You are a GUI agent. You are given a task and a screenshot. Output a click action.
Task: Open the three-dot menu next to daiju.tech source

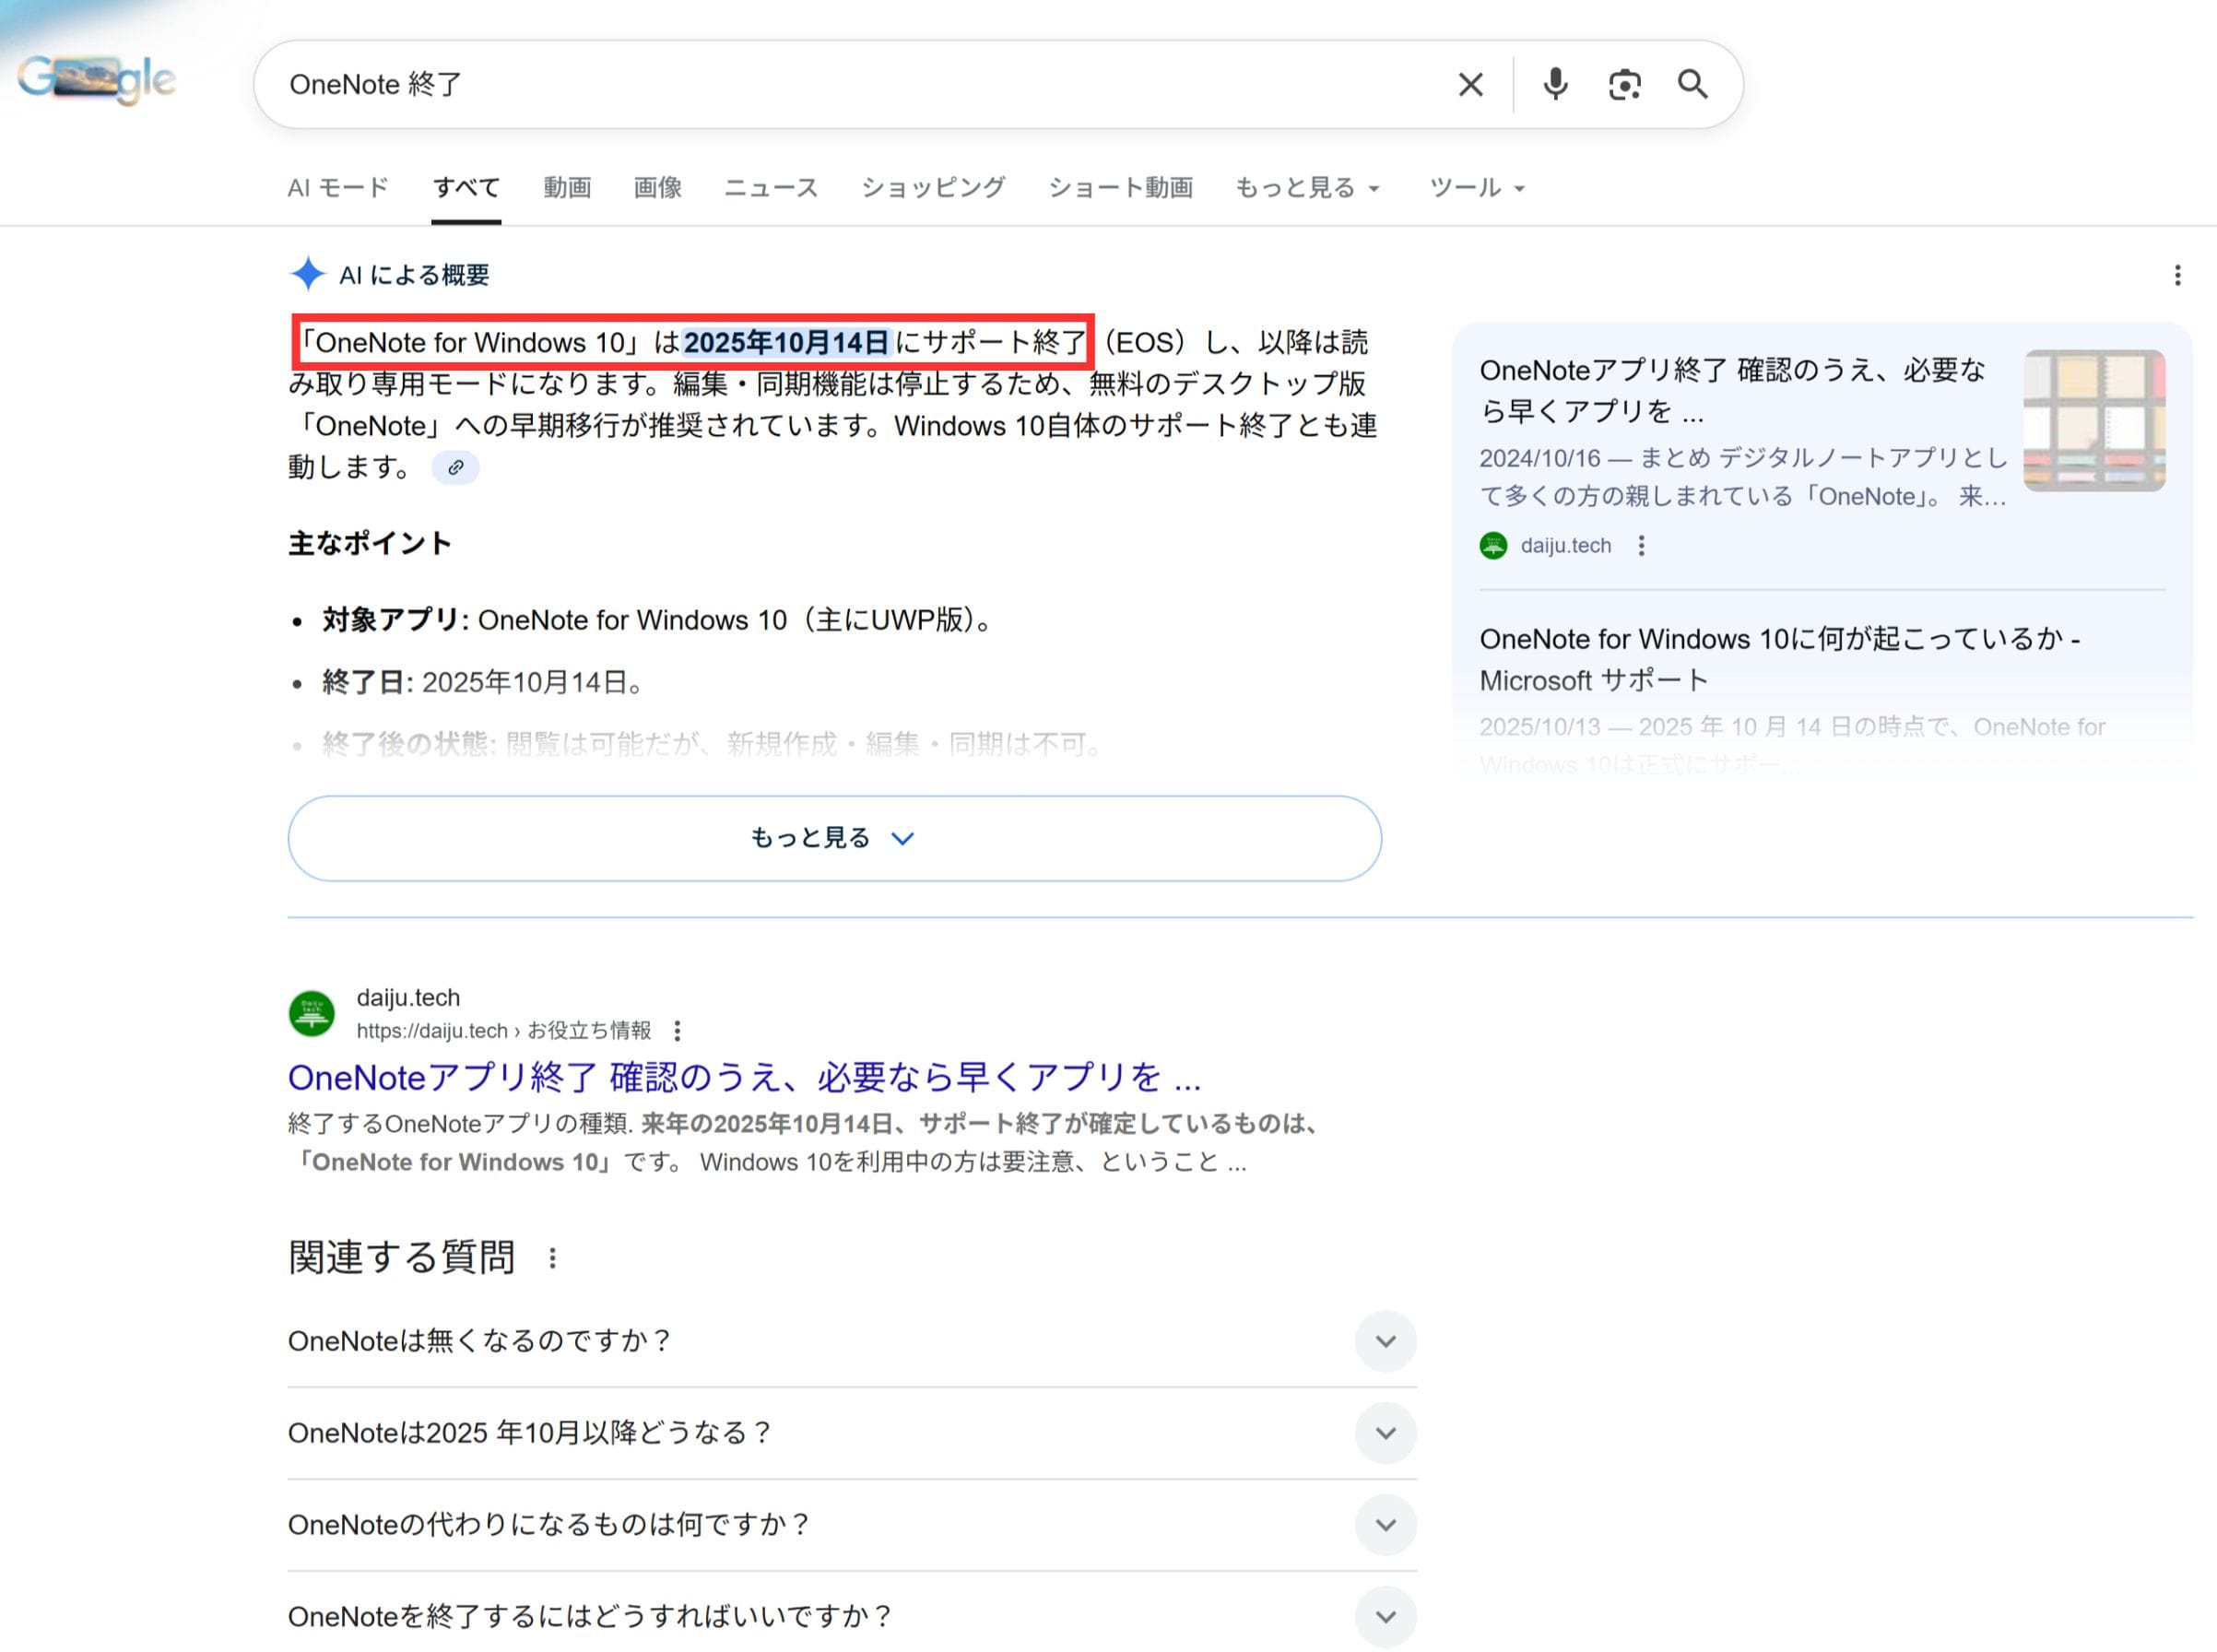(1641, 546)
